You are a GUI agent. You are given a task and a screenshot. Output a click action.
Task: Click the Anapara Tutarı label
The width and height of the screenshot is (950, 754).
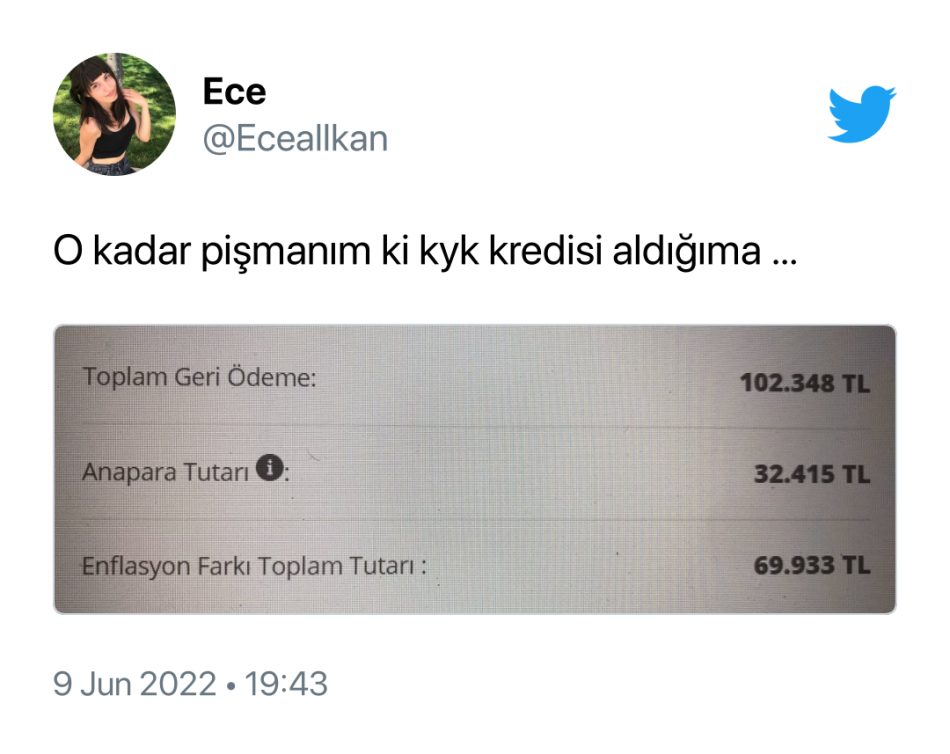[165, 472]
